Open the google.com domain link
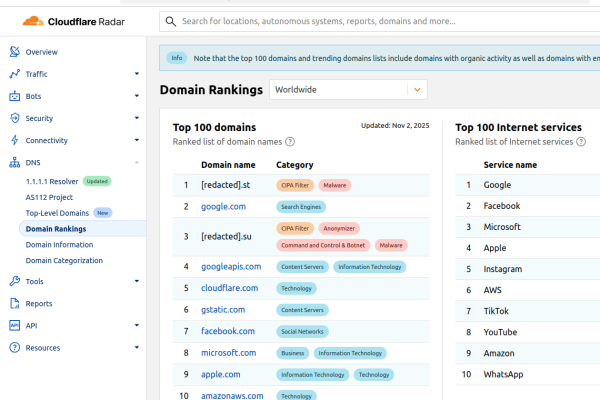 pos(223,206)
